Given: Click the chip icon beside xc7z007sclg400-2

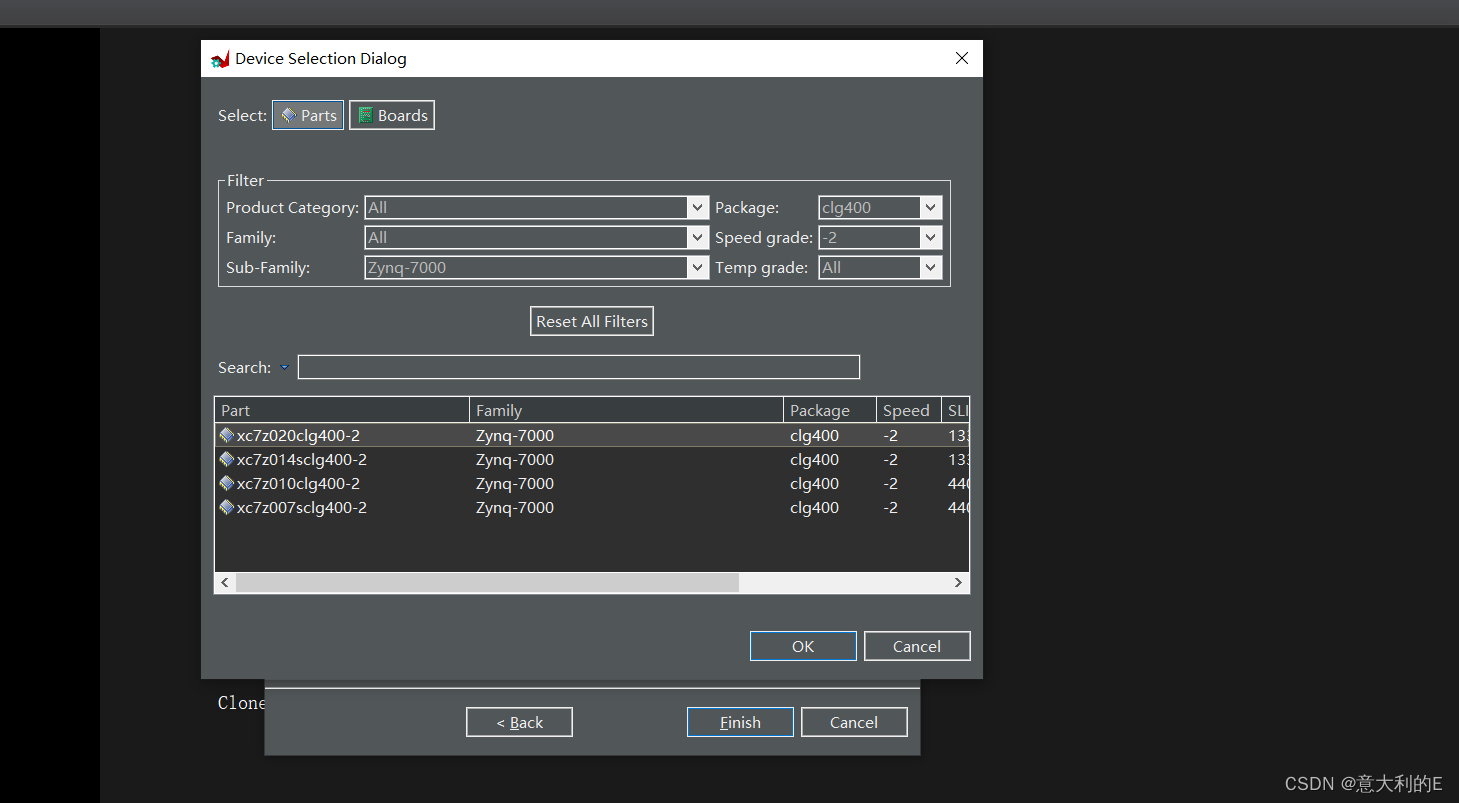Looking at the screenshot, I should (227, 508).
